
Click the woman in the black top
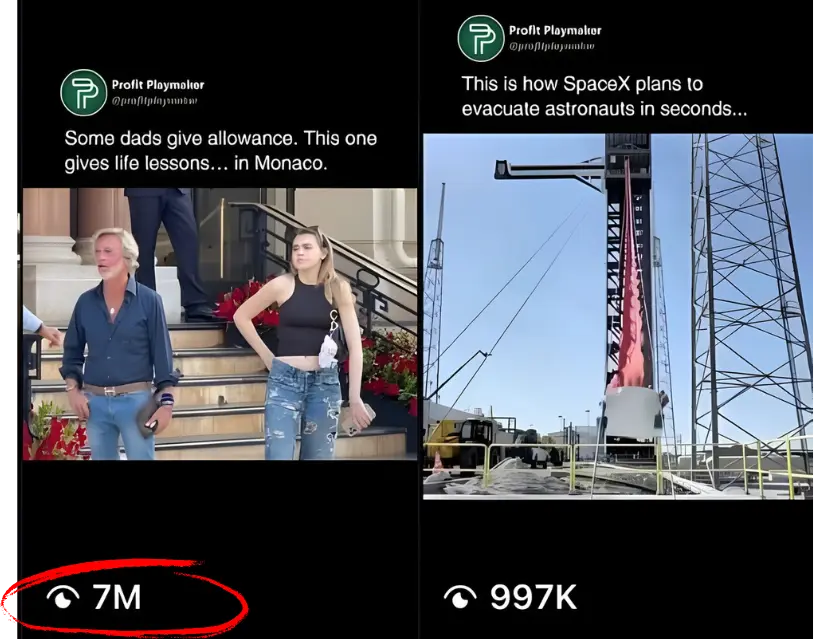(x=304, y=344)
